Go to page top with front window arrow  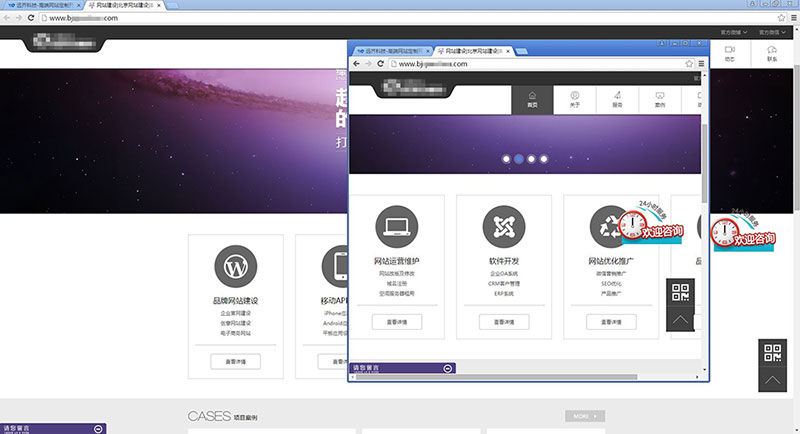coord(680,320)
